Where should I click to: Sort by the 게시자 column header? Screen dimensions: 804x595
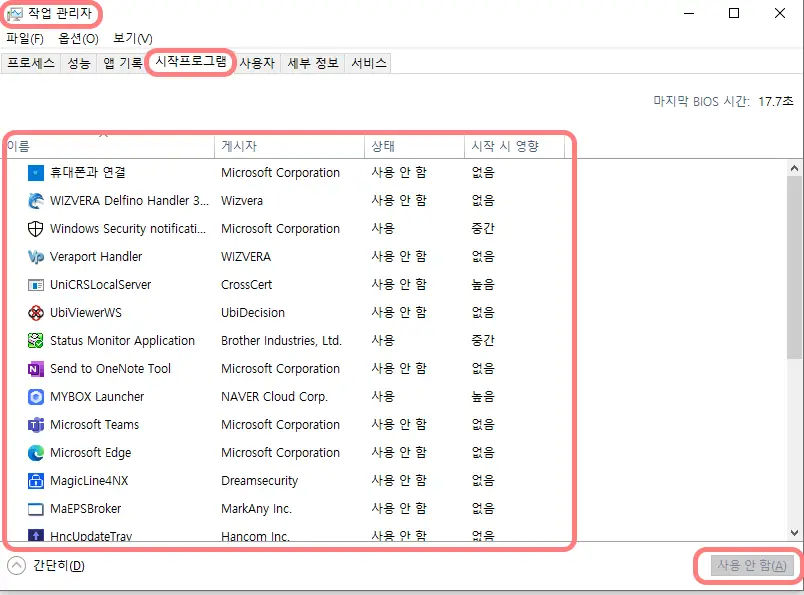tap(290, 146)
